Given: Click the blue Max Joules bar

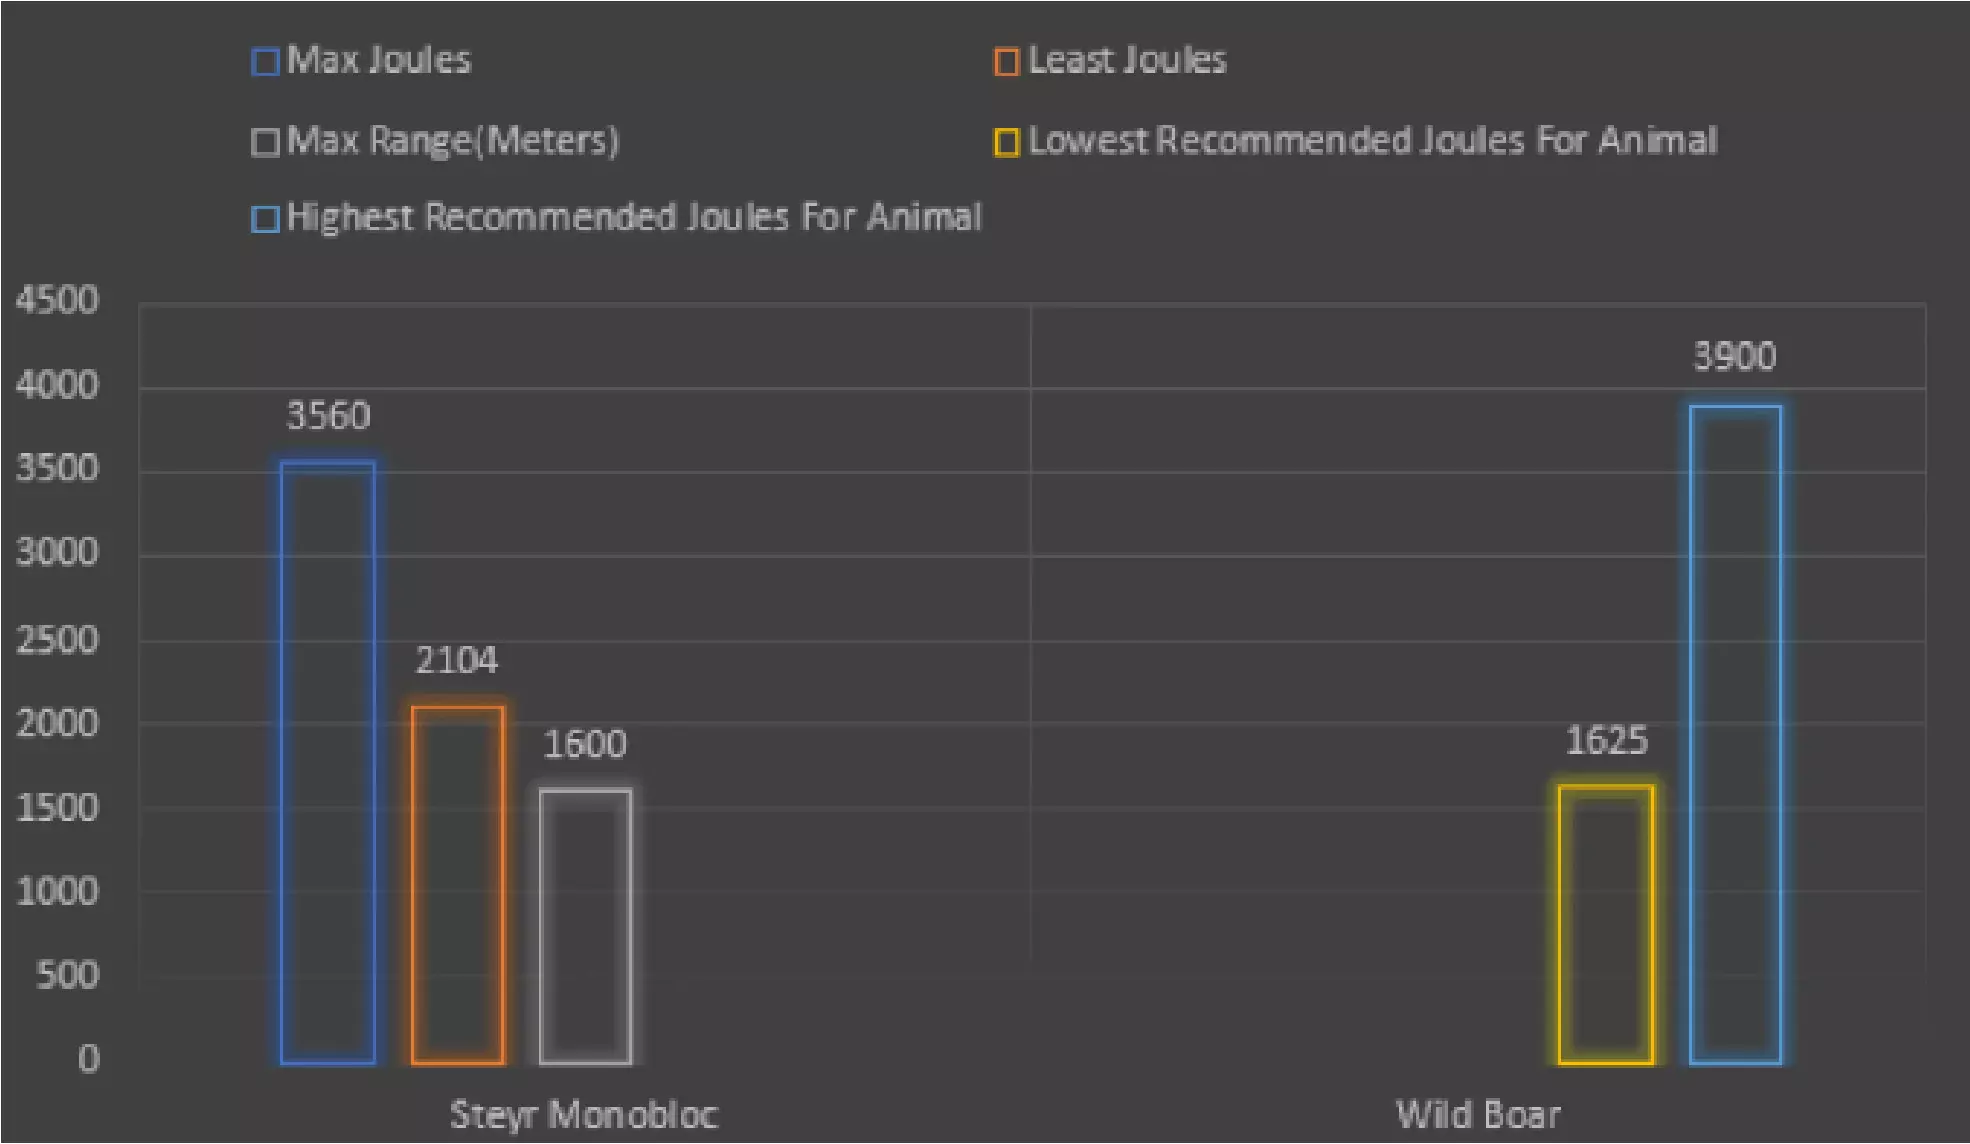Looking at the screenshot, I should coord(328,762).
